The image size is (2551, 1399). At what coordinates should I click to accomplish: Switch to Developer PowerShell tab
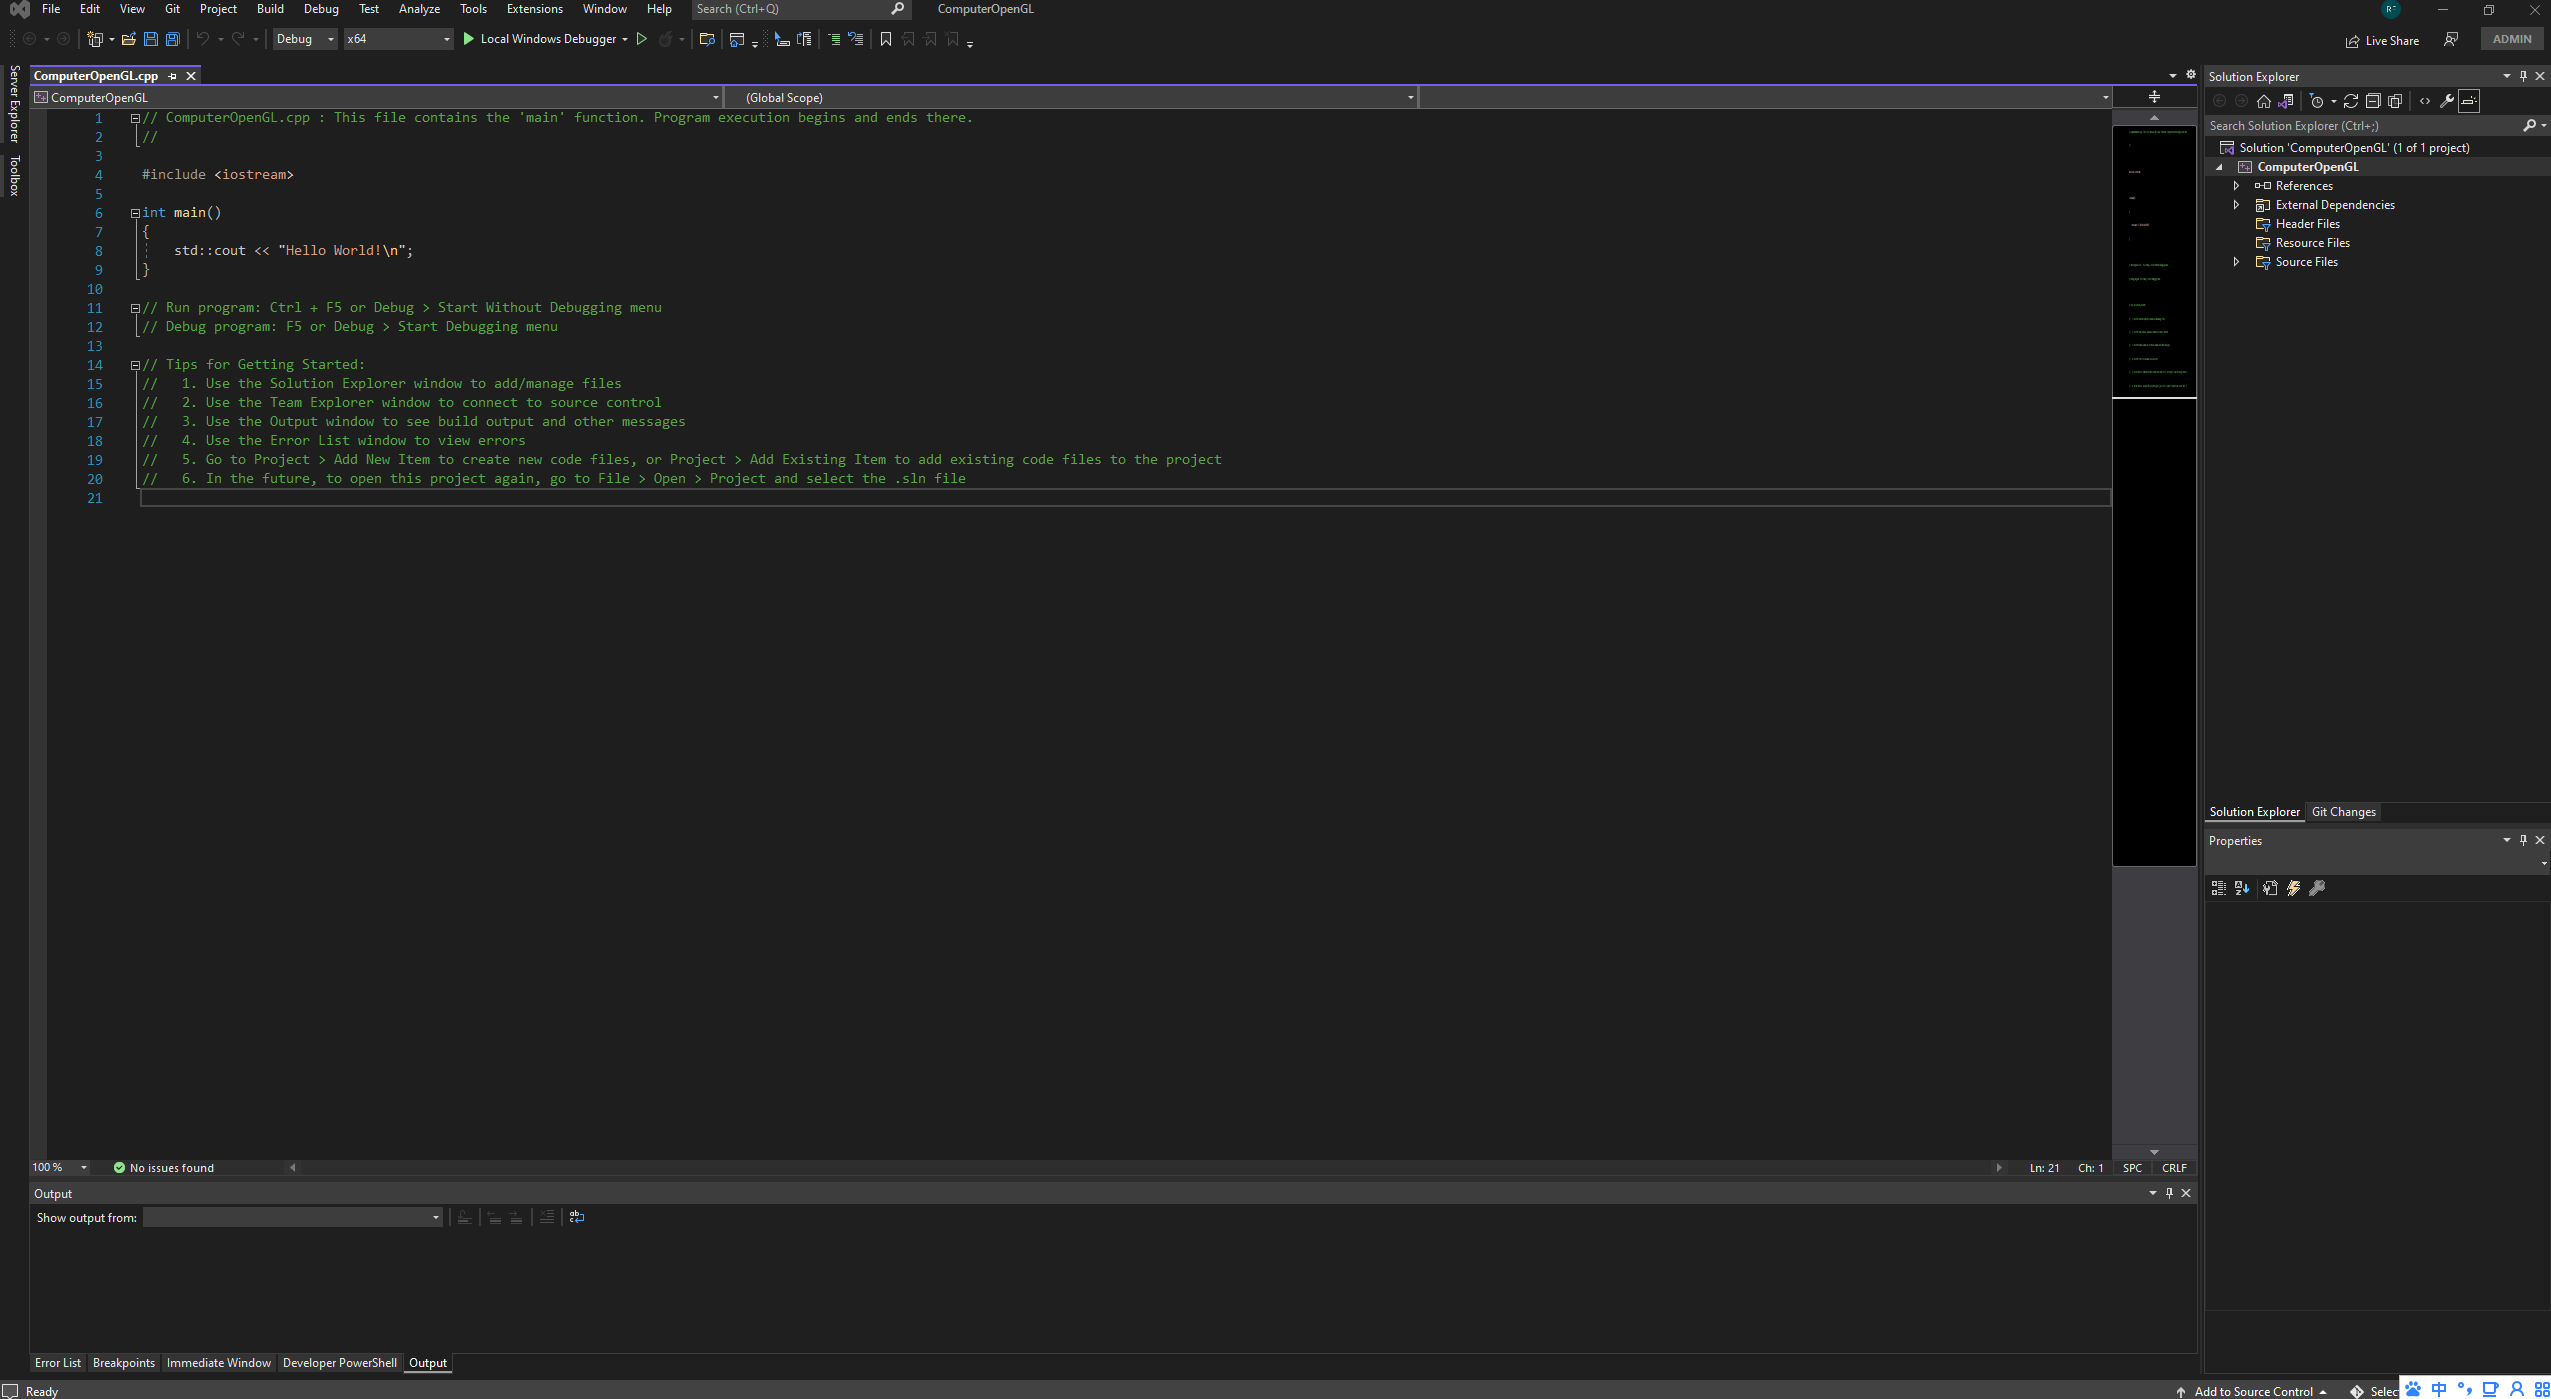[340, 1363]
